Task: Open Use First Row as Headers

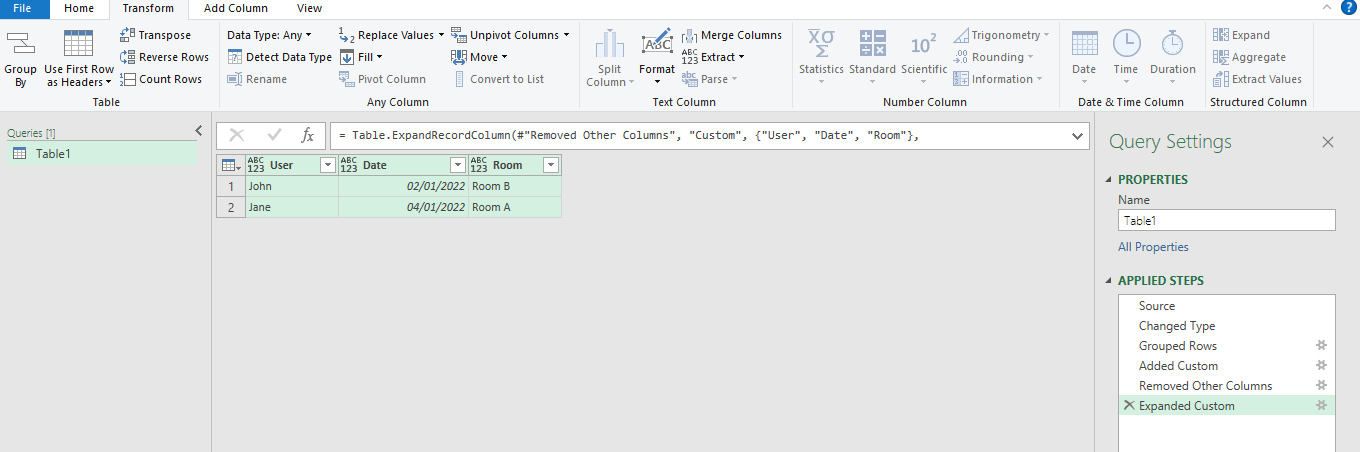Action: (x=79, y=59)
